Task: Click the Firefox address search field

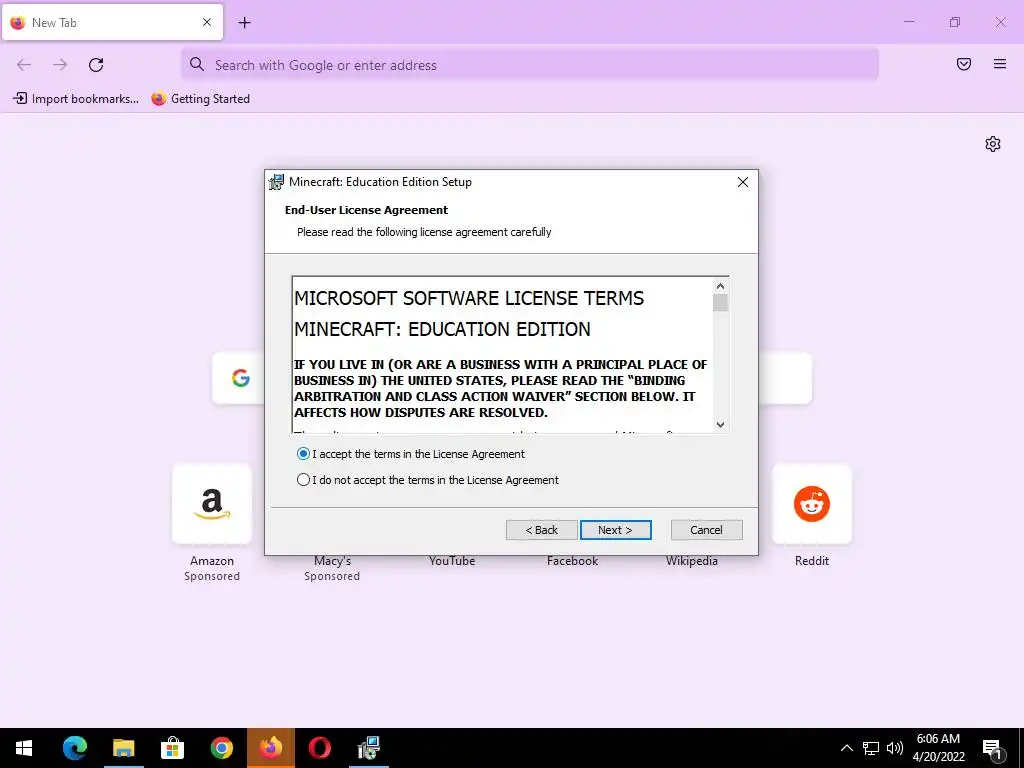Action: pos(530,65)
